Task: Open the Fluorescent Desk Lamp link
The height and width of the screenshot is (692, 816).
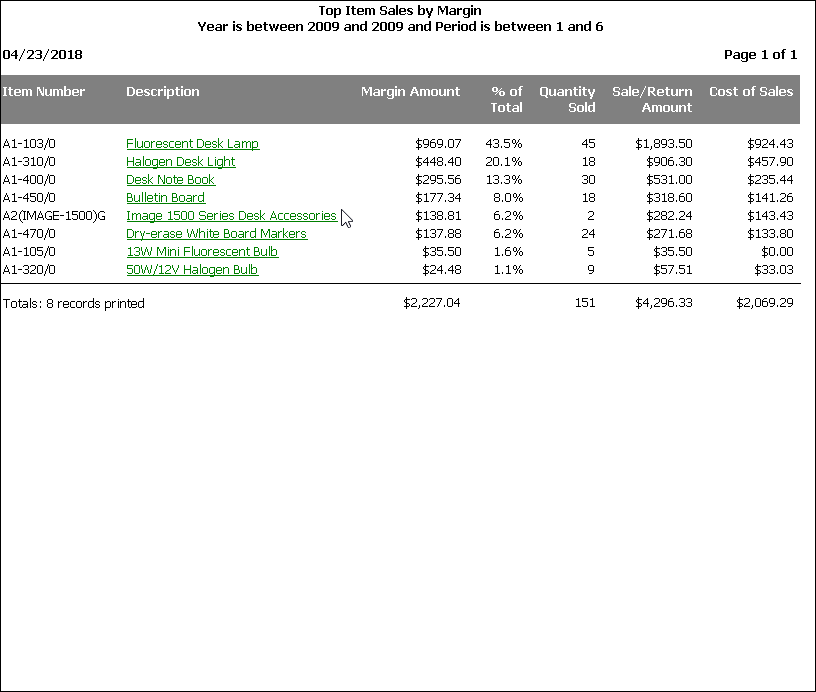Action: click(193, 144)
